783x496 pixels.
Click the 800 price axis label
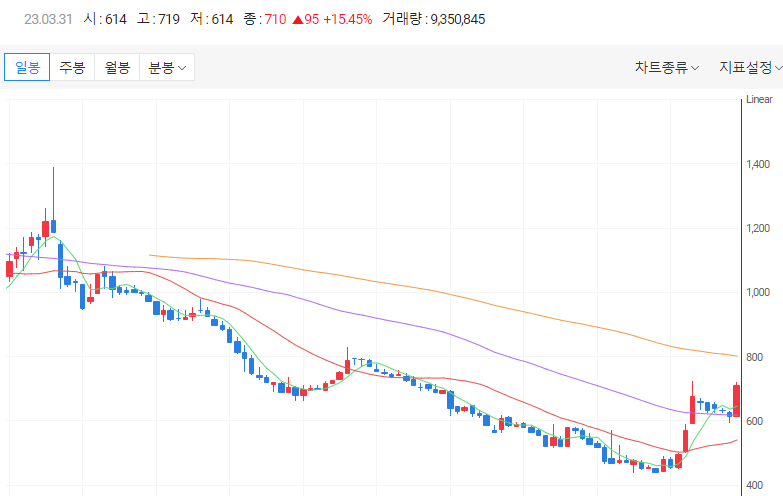[755, 357]
